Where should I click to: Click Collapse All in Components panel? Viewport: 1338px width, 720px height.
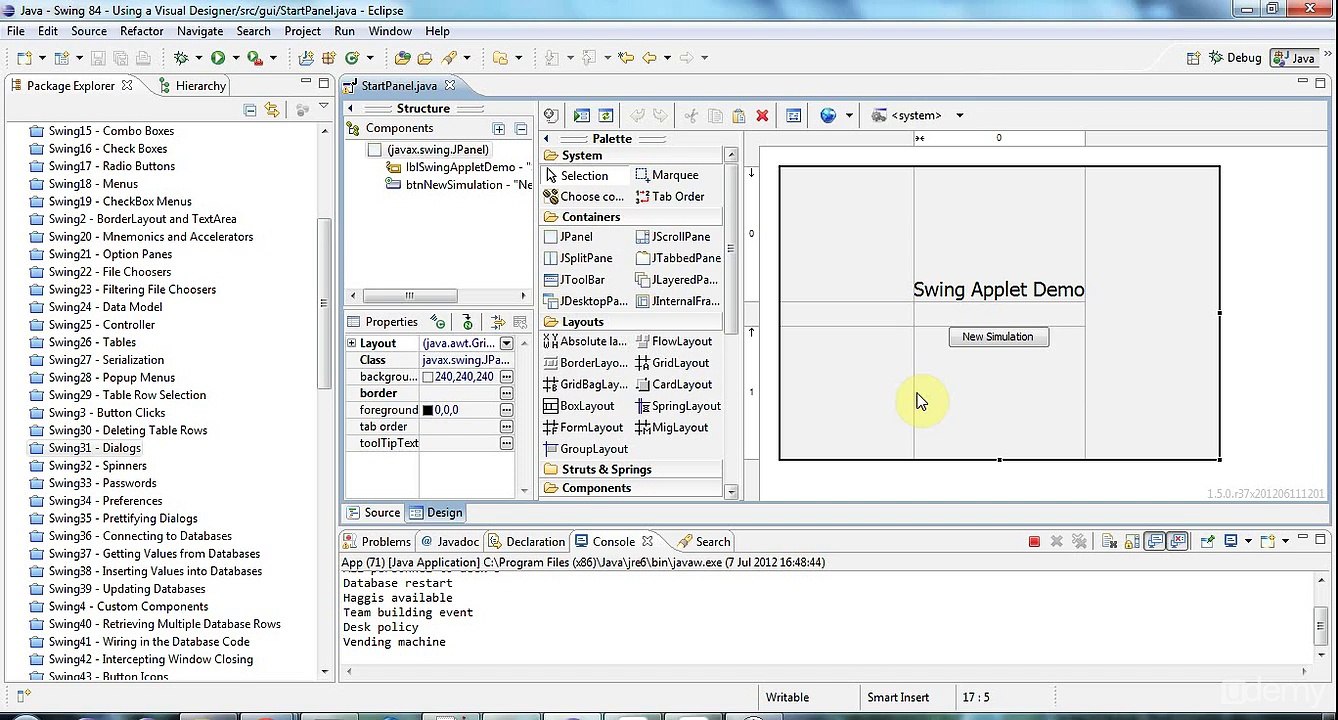click(x=521, y=128)
